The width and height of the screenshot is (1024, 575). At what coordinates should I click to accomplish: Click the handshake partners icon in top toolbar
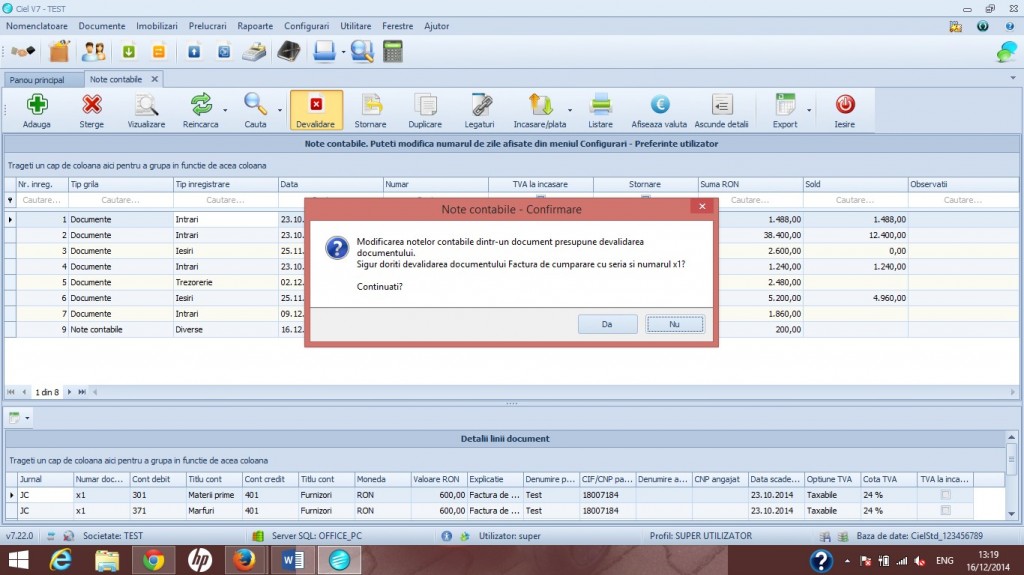[x=24, y=51]
